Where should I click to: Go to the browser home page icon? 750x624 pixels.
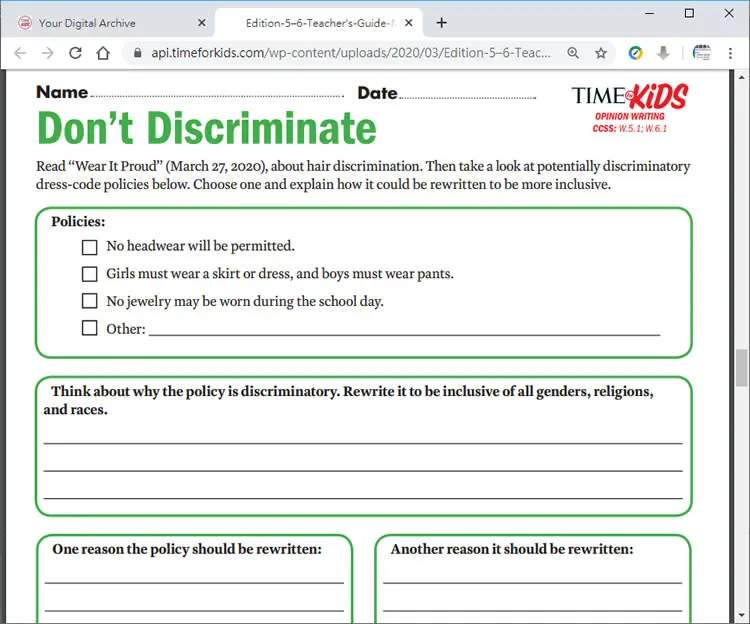[103, 53]
